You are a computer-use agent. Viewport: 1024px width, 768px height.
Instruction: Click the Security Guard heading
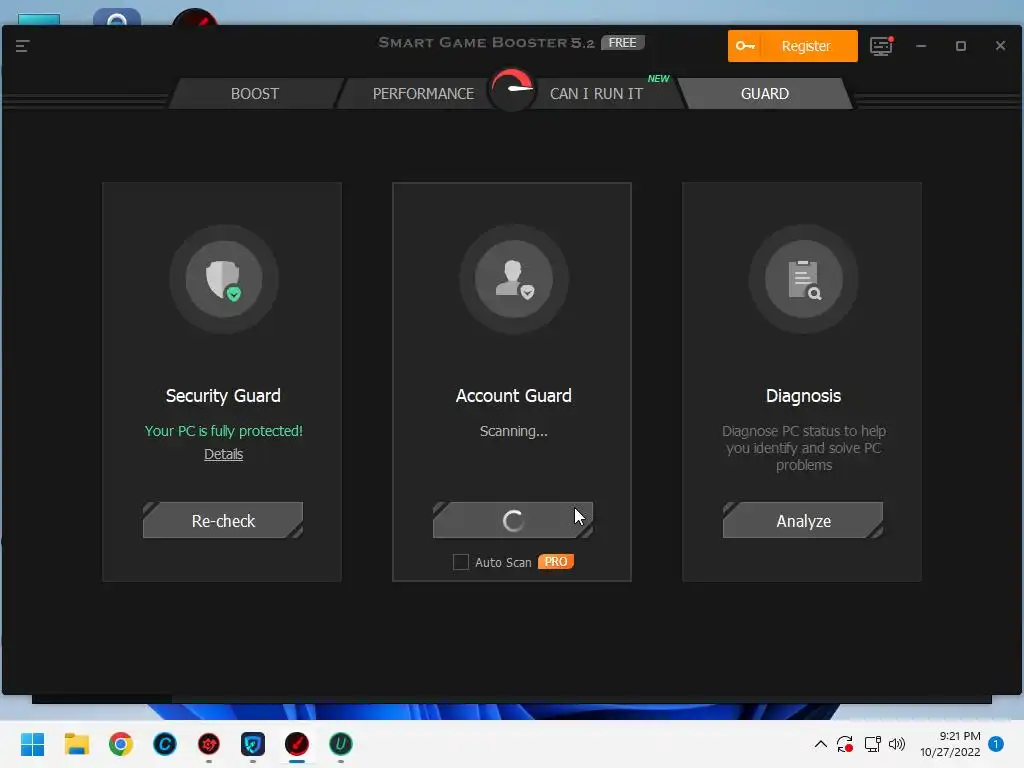[x=223, y=396]
